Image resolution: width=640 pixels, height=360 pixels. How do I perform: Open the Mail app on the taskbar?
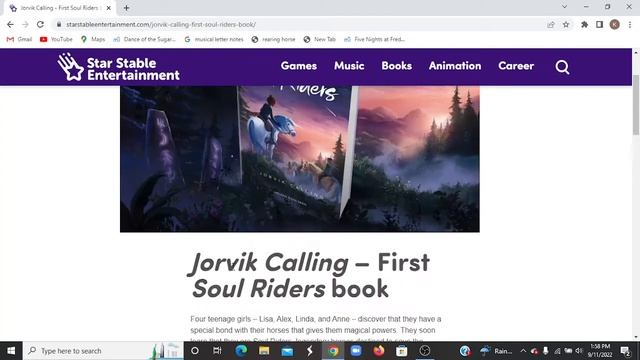(x=287, y=351)
